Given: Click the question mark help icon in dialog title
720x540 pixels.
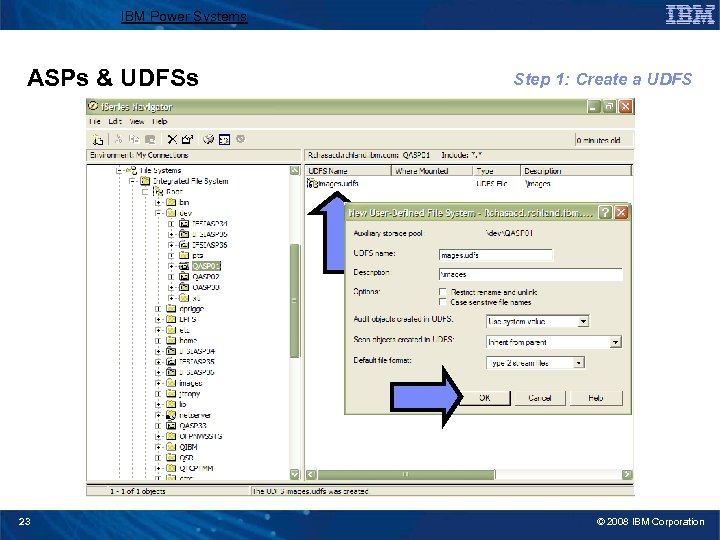Looking at the screenshot, I should point(605,213).
